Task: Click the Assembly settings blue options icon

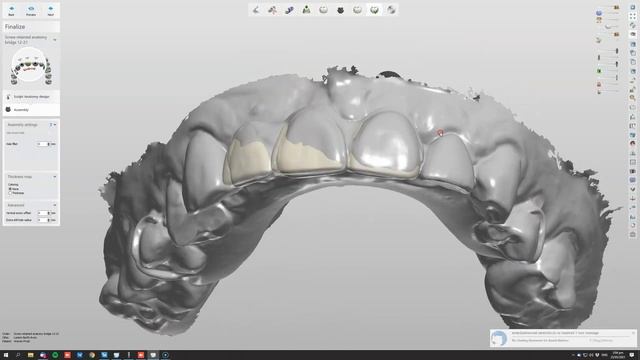Action: (x=51, y=124)
